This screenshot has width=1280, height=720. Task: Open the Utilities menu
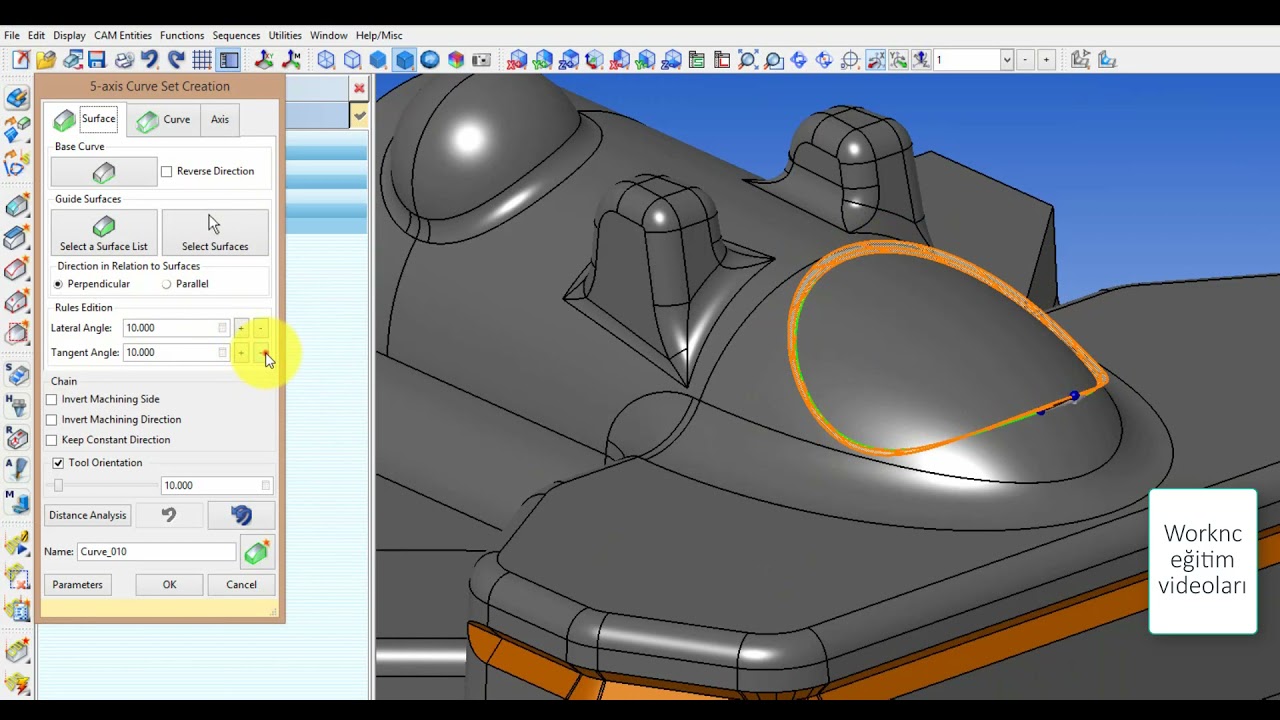pos(285,35)
